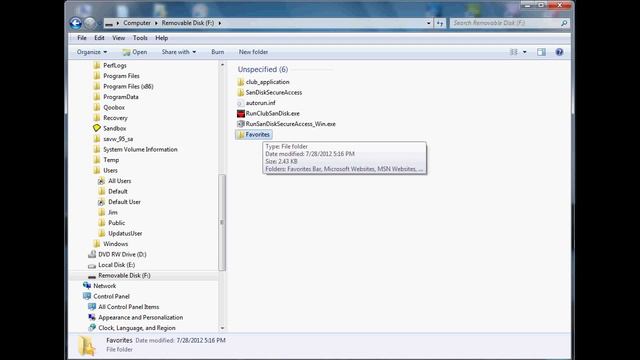Open the Edit menu
The height and width of the screenshot is (360, 640).
pos(99,38)
